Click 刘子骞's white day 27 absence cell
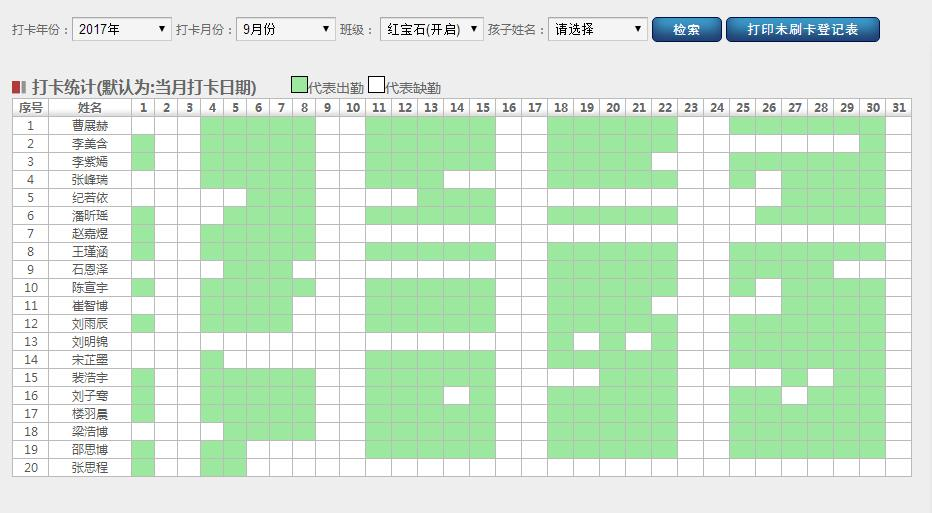Image resolution: width=932 pixels, height=513 pixels. coord(795,395)
